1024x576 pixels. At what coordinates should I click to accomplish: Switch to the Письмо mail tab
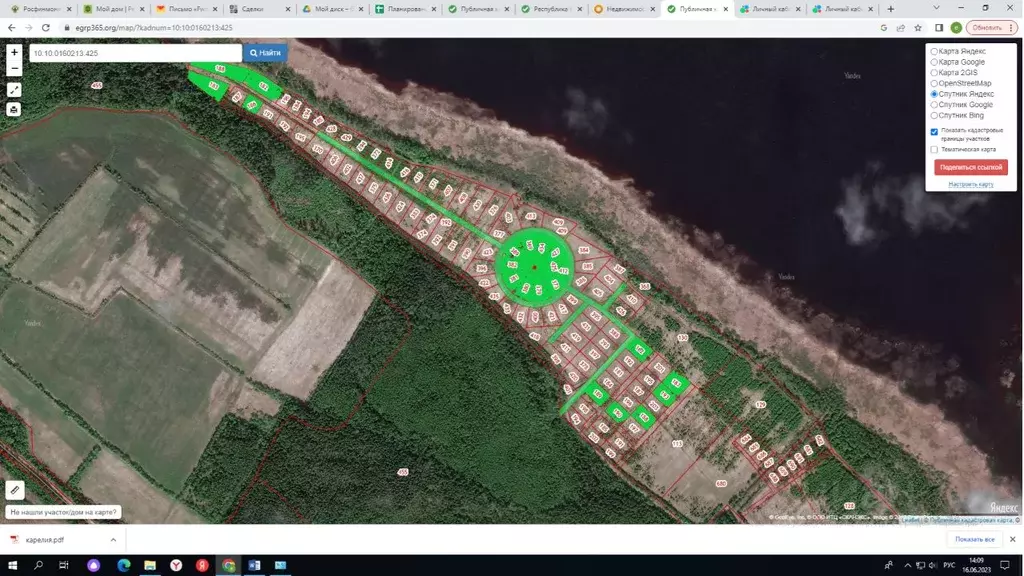[x=187, y=9]
